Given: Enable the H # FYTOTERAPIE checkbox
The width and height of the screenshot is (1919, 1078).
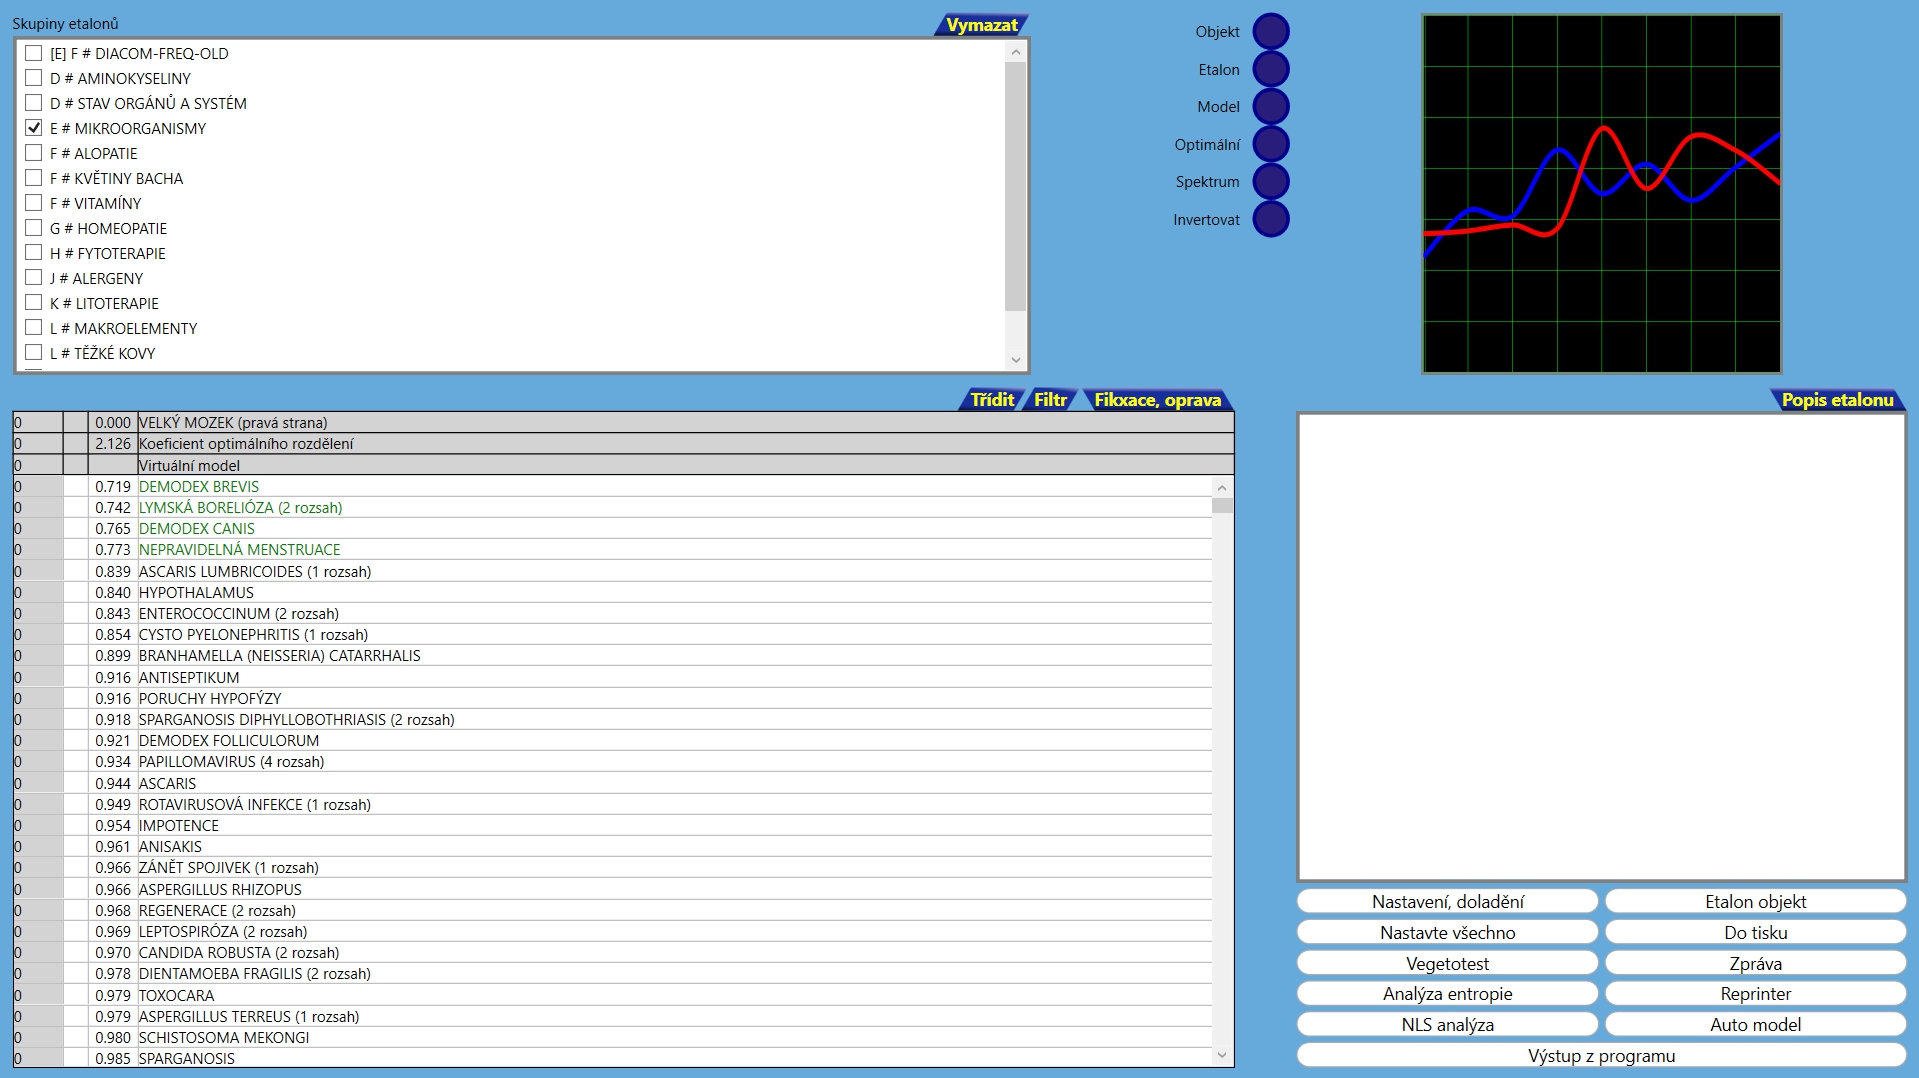Looking at the screenshot, I should [x=34, y=253].
